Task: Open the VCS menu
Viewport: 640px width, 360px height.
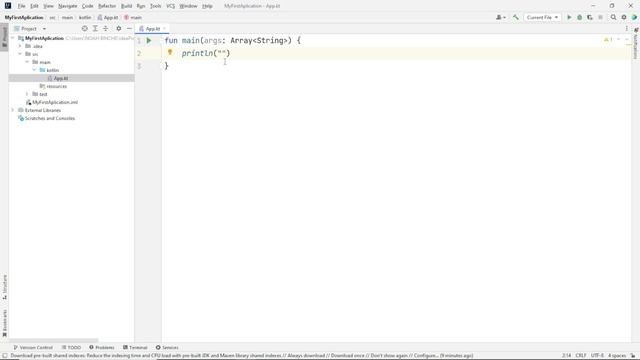Action: (x=171, y=6)
